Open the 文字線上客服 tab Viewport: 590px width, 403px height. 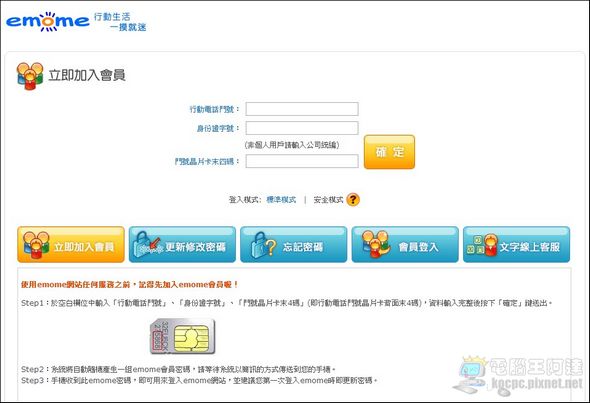516,245
